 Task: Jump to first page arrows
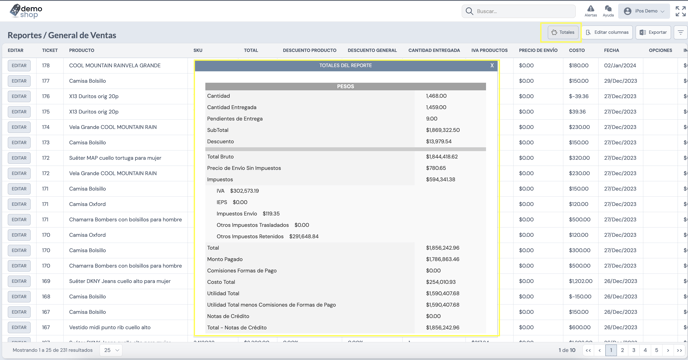pos(588,350)
